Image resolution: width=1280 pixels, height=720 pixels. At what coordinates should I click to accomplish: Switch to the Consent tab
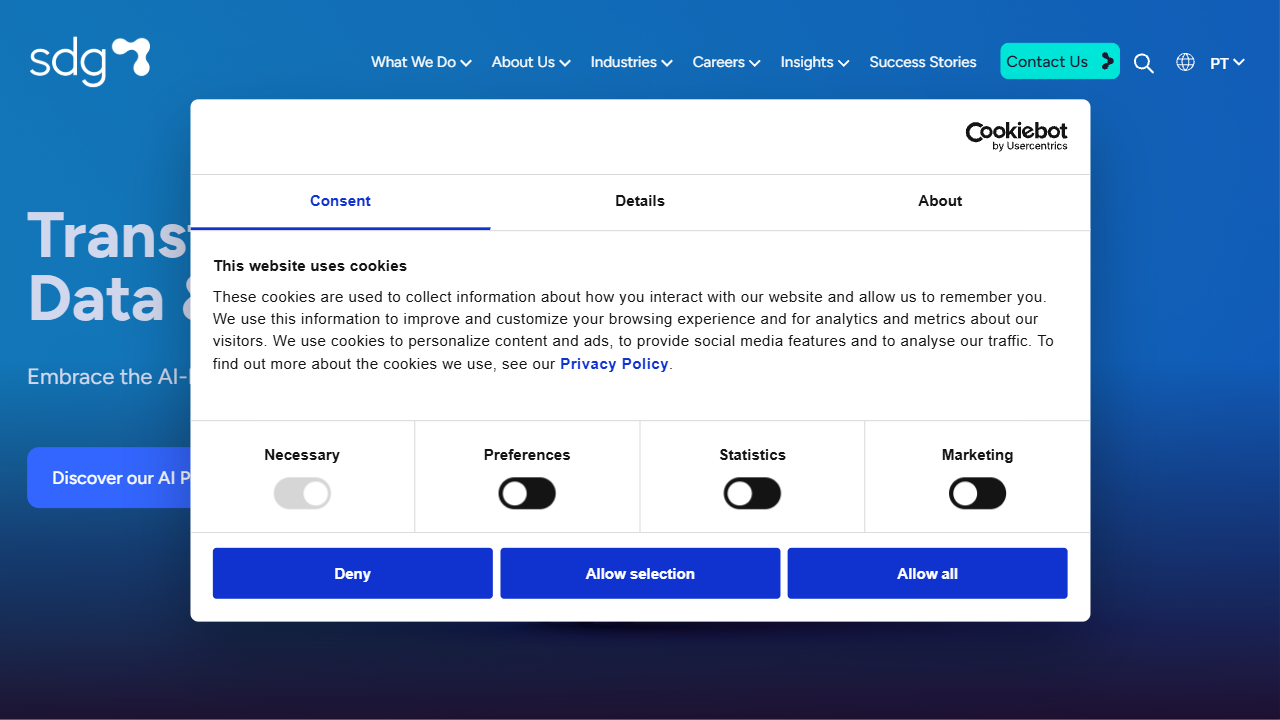click(x=340, y=202)
